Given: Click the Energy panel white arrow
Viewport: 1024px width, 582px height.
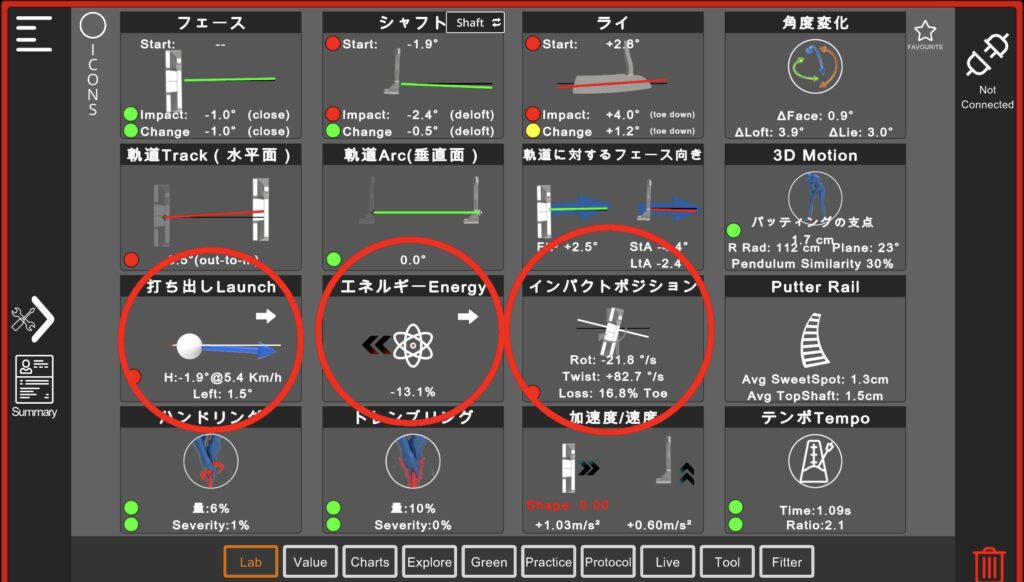Looking at the screenshot, I should click(468, 317).
